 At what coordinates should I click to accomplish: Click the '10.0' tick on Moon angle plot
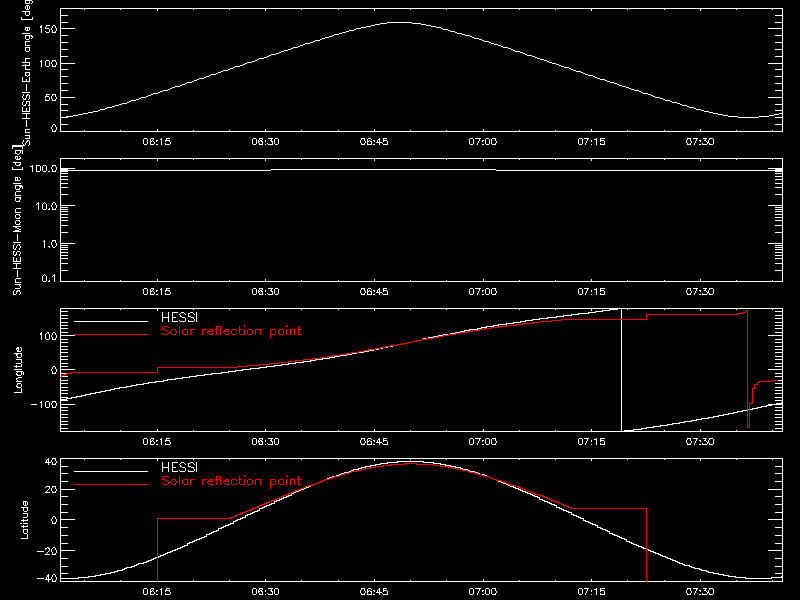click(46, 206)
